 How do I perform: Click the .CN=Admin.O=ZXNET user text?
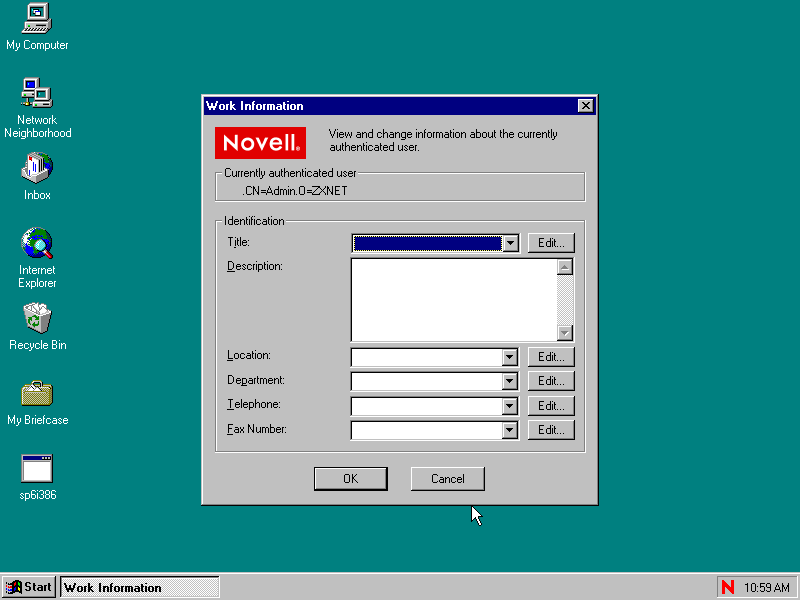tap(295, 191)
